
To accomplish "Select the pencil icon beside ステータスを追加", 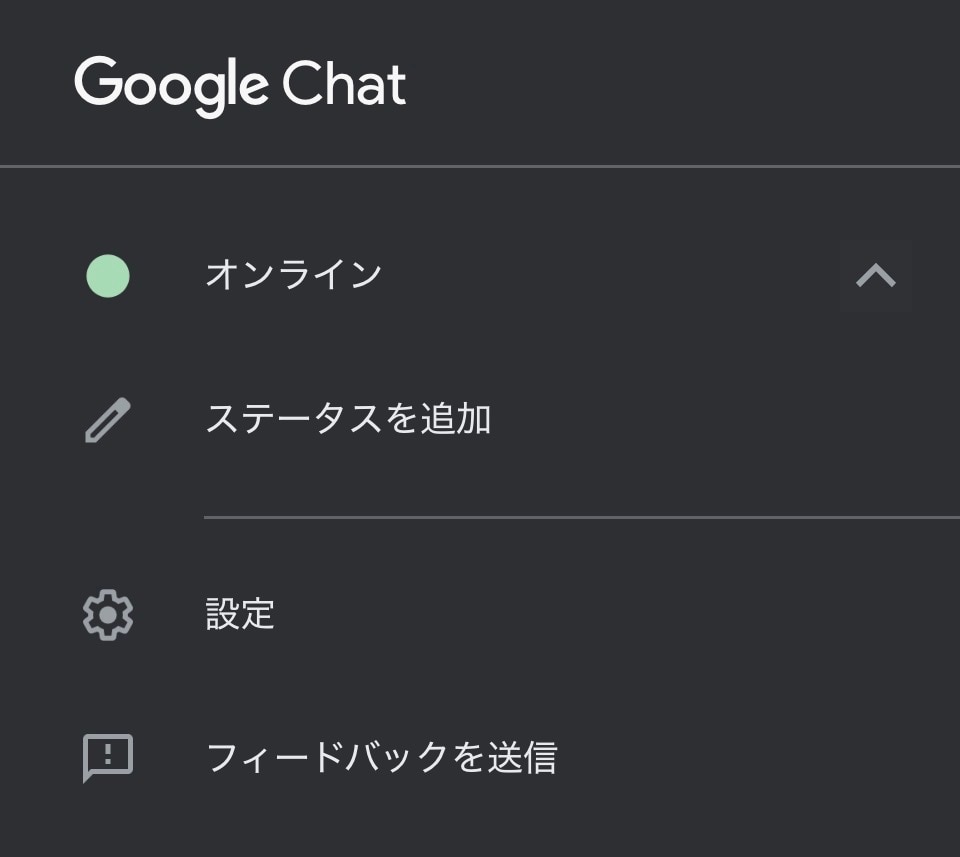I will [107, 419].
